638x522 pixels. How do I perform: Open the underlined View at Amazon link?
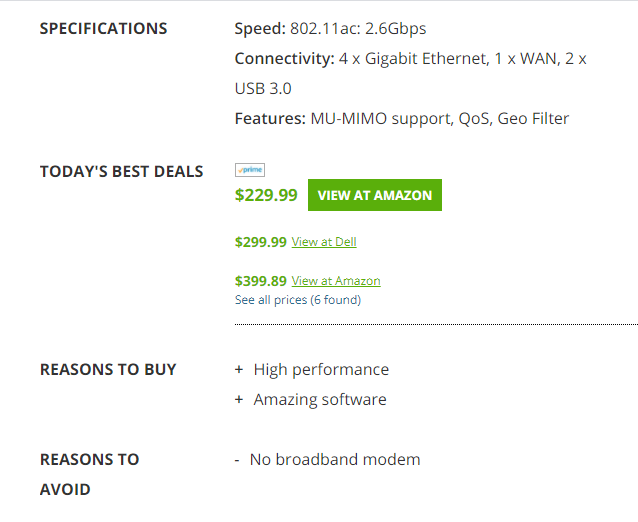click(336, 281)
